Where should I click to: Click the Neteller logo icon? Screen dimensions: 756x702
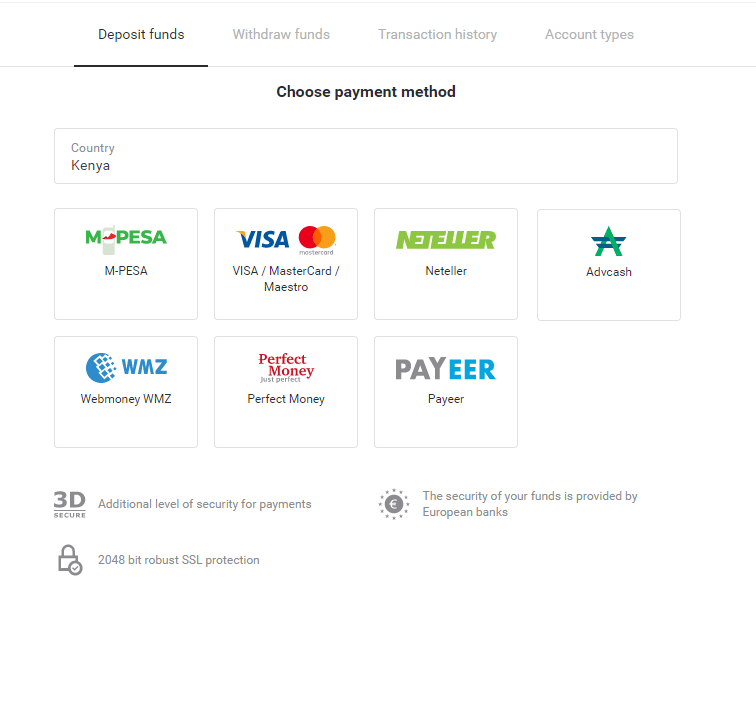446,239
